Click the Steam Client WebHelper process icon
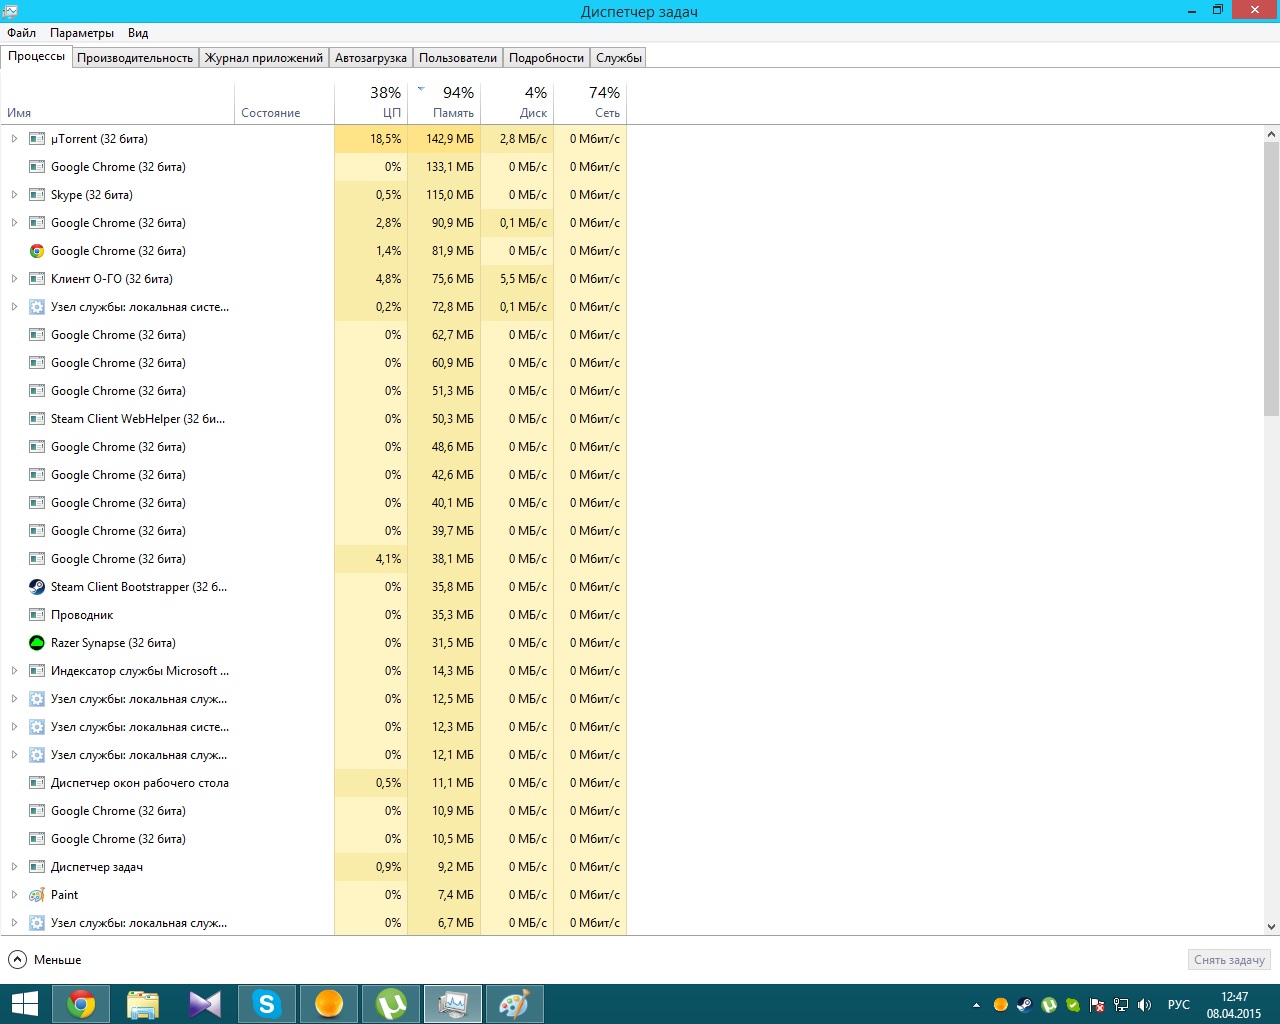This screenshot has width=1280, height=1024. coord(37,419)
